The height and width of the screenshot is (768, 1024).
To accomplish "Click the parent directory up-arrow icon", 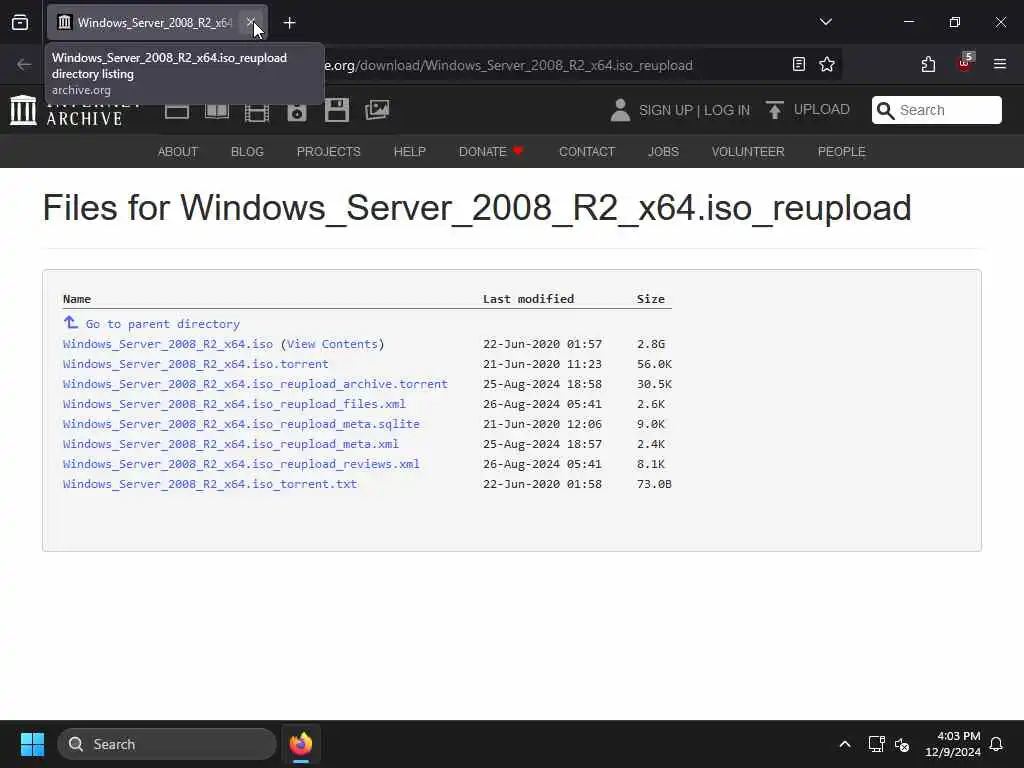I will (x=71, y=323).
